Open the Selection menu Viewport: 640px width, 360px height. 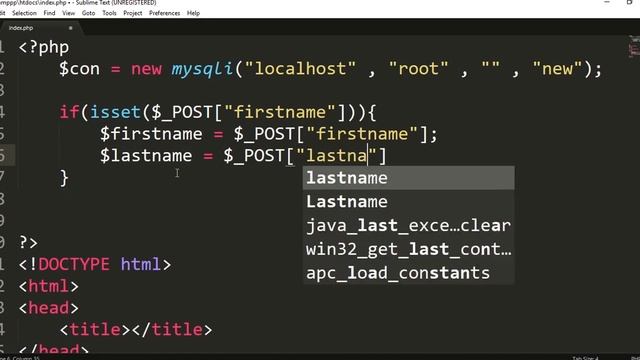coord(24,13)
